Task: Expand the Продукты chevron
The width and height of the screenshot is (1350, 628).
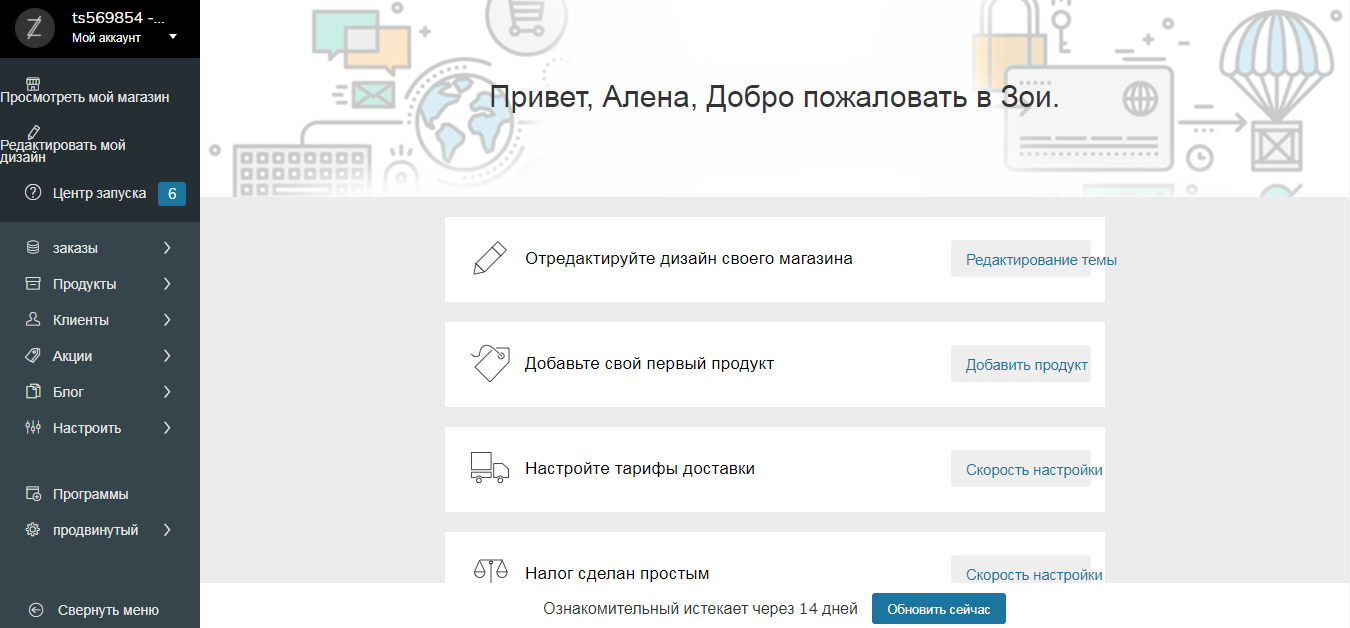Action: tap(167, 284)
